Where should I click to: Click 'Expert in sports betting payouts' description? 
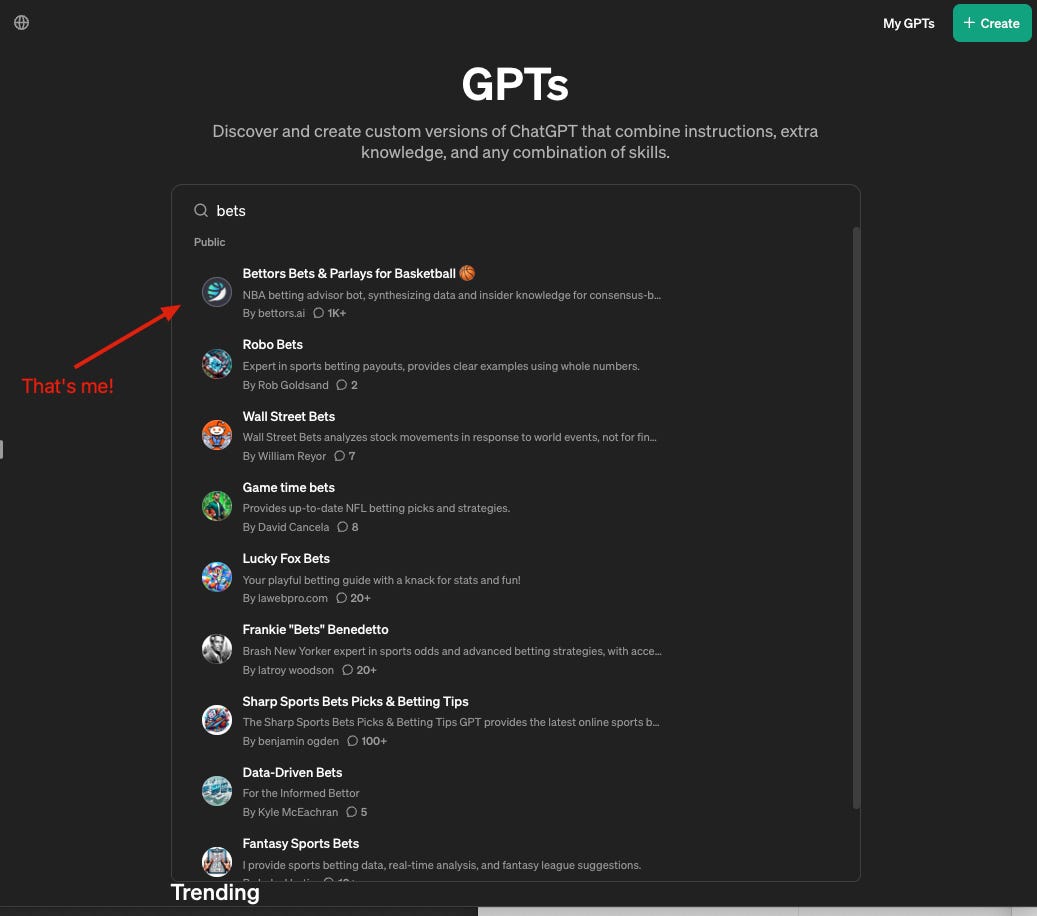(x=441, y=366)
